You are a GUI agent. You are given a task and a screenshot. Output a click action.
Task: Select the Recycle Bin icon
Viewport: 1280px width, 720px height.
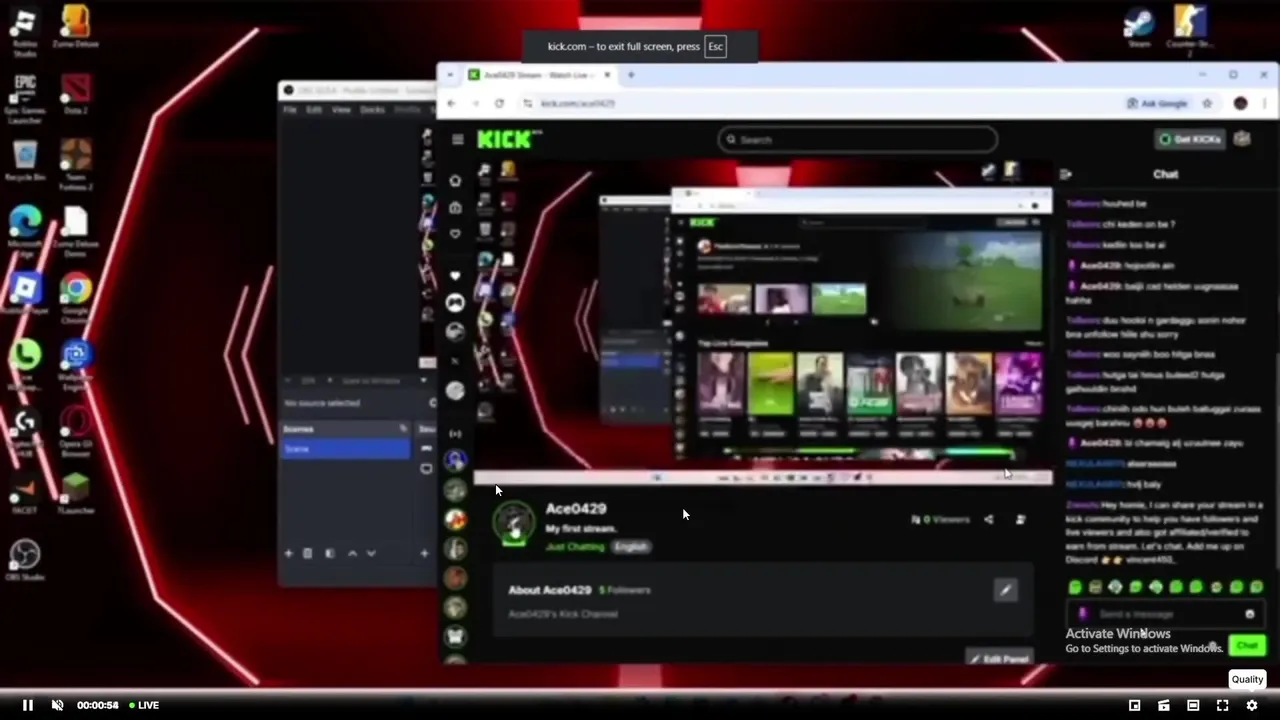25,162
